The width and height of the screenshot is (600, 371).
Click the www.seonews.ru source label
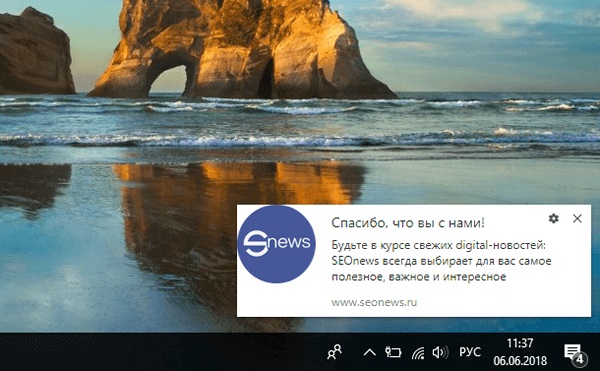374,302
